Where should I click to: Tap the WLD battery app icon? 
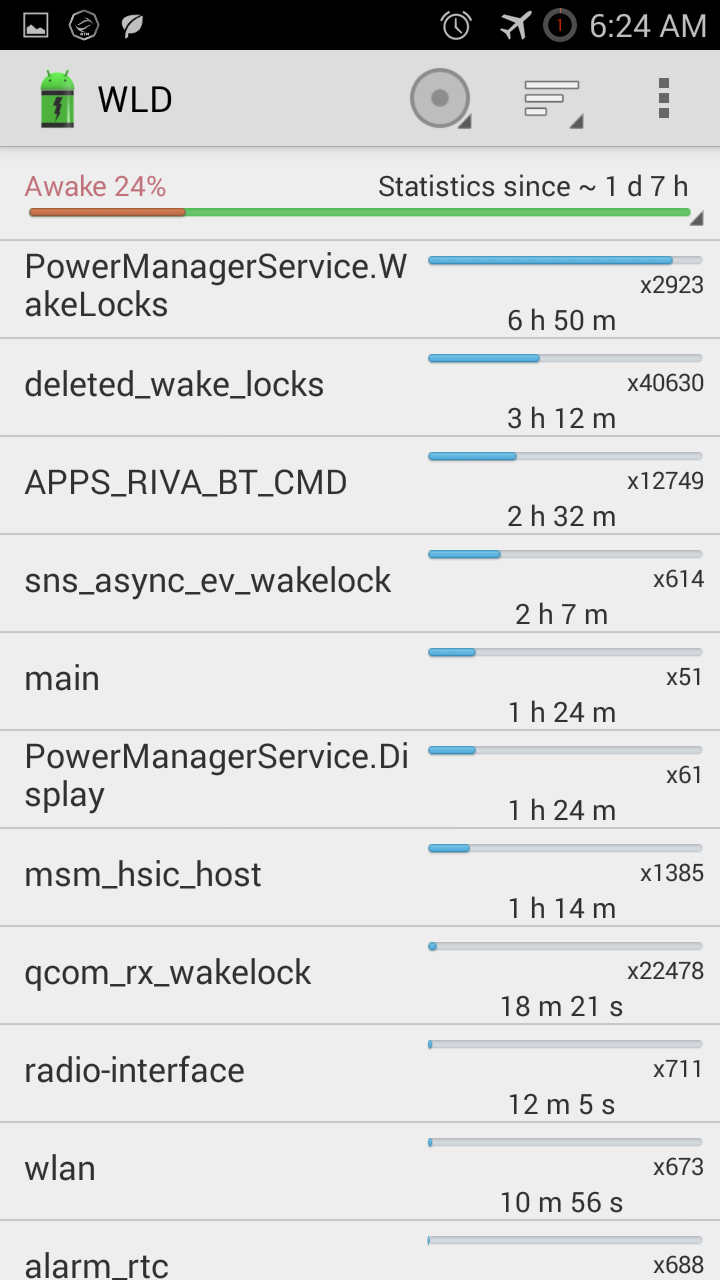tap(57, 99)
